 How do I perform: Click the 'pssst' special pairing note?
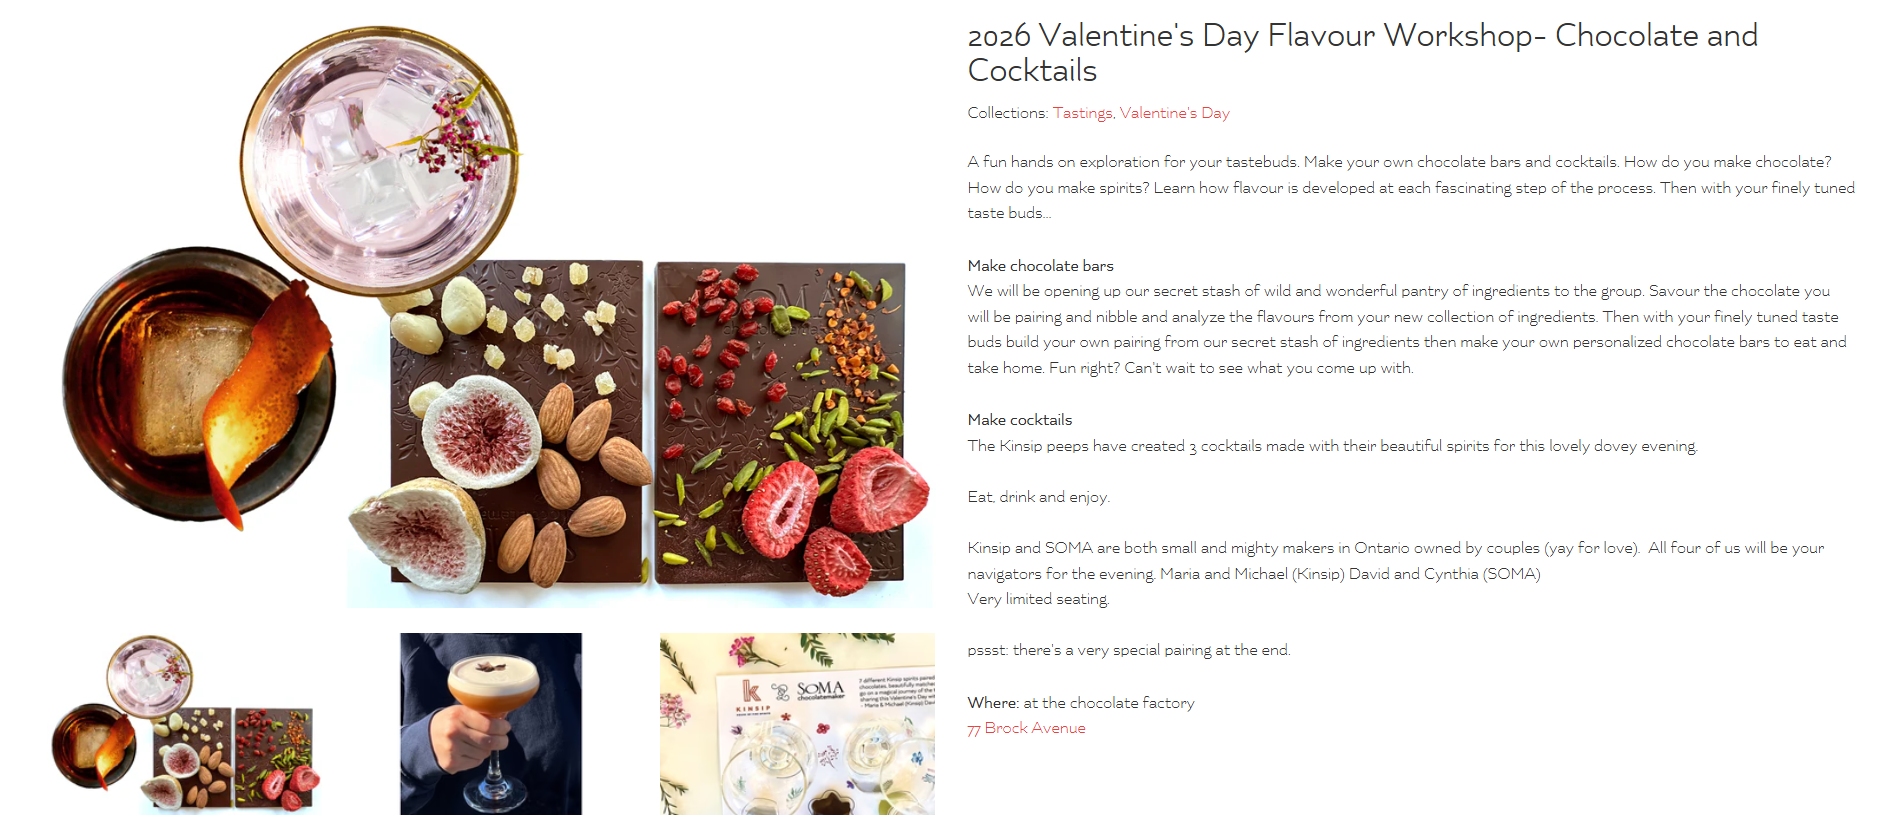[1128, 650]
